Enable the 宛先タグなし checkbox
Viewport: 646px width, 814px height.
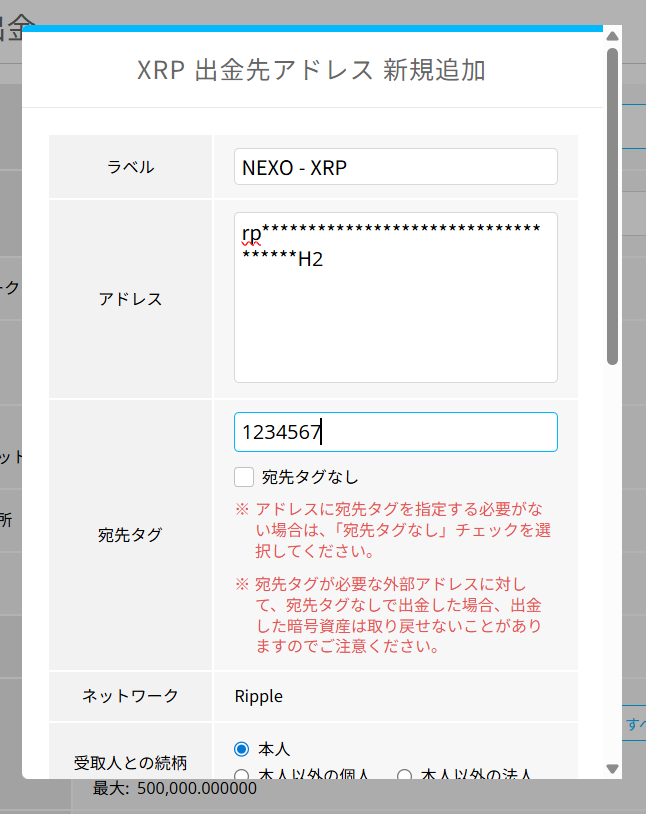(244, 477)
